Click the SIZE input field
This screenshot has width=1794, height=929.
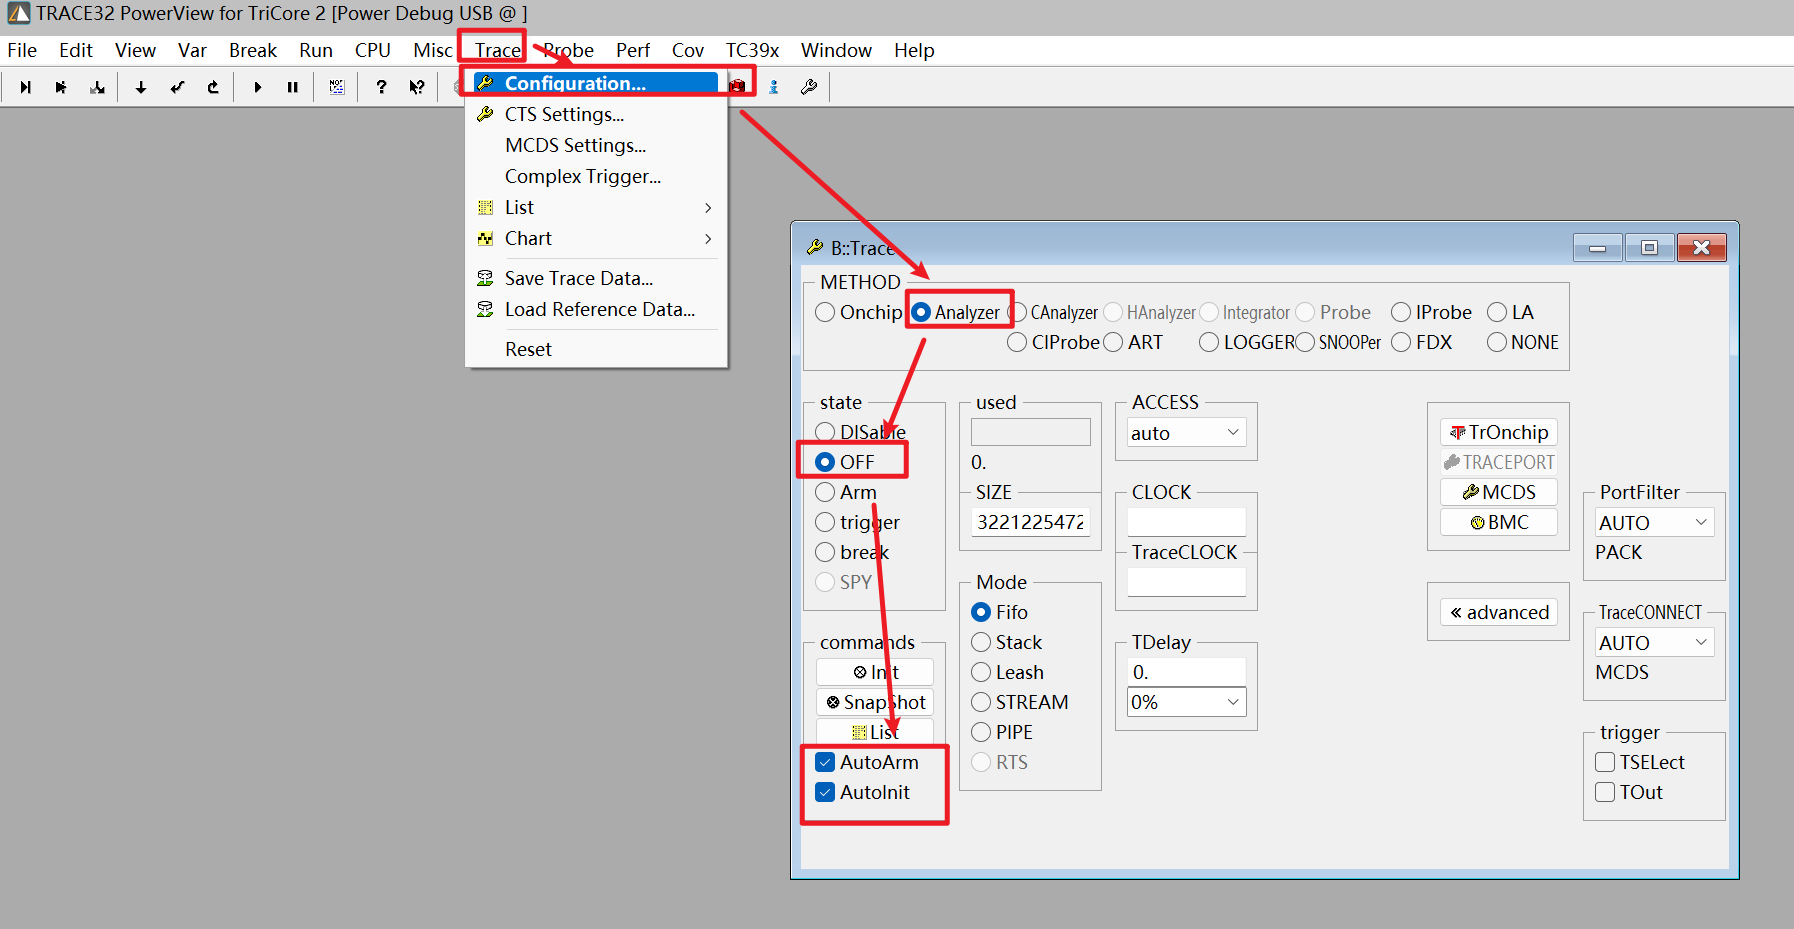[1031, 522]
